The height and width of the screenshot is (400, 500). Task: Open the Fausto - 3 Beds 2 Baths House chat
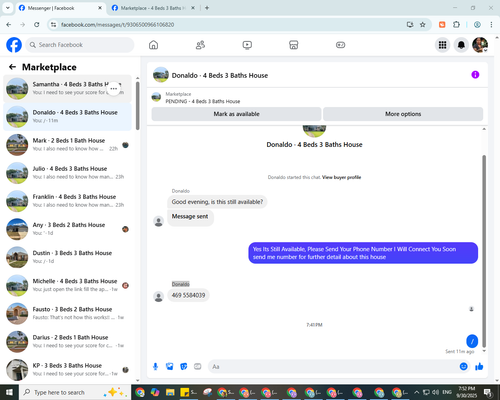pos(67,313)
